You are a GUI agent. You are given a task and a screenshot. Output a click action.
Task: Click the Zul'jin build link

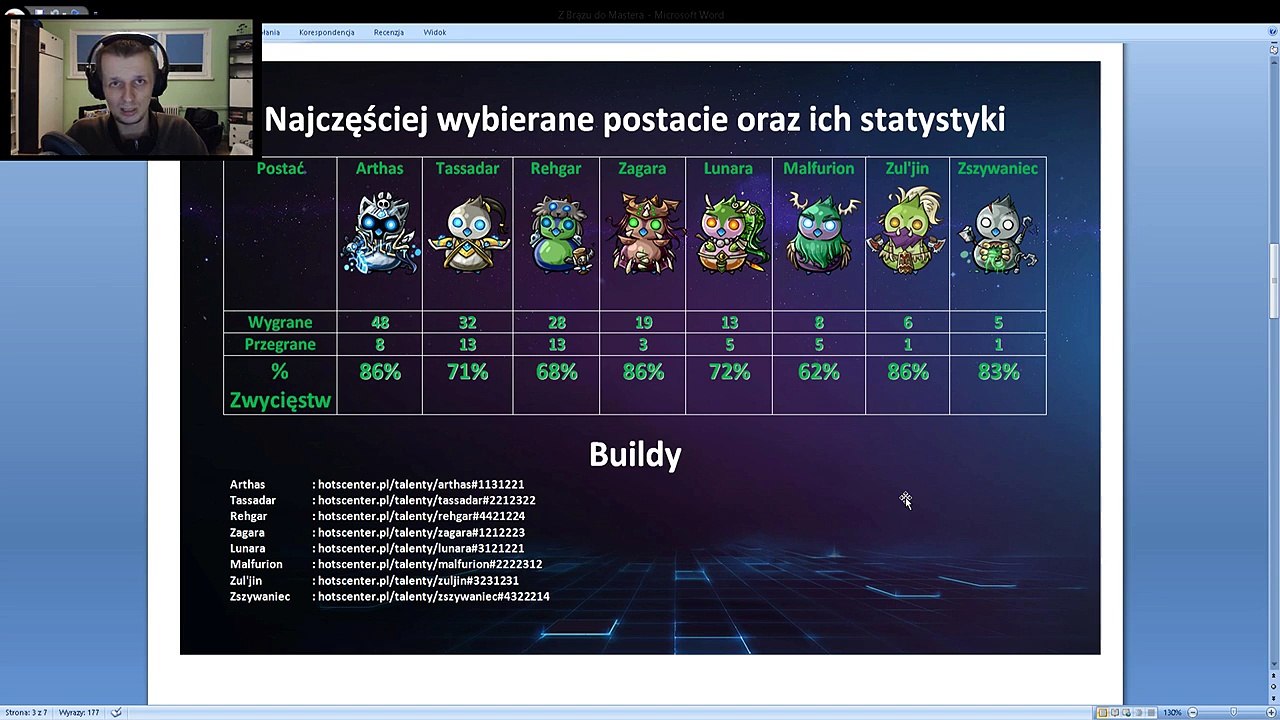pyautogui.click(x=418, y=581)
